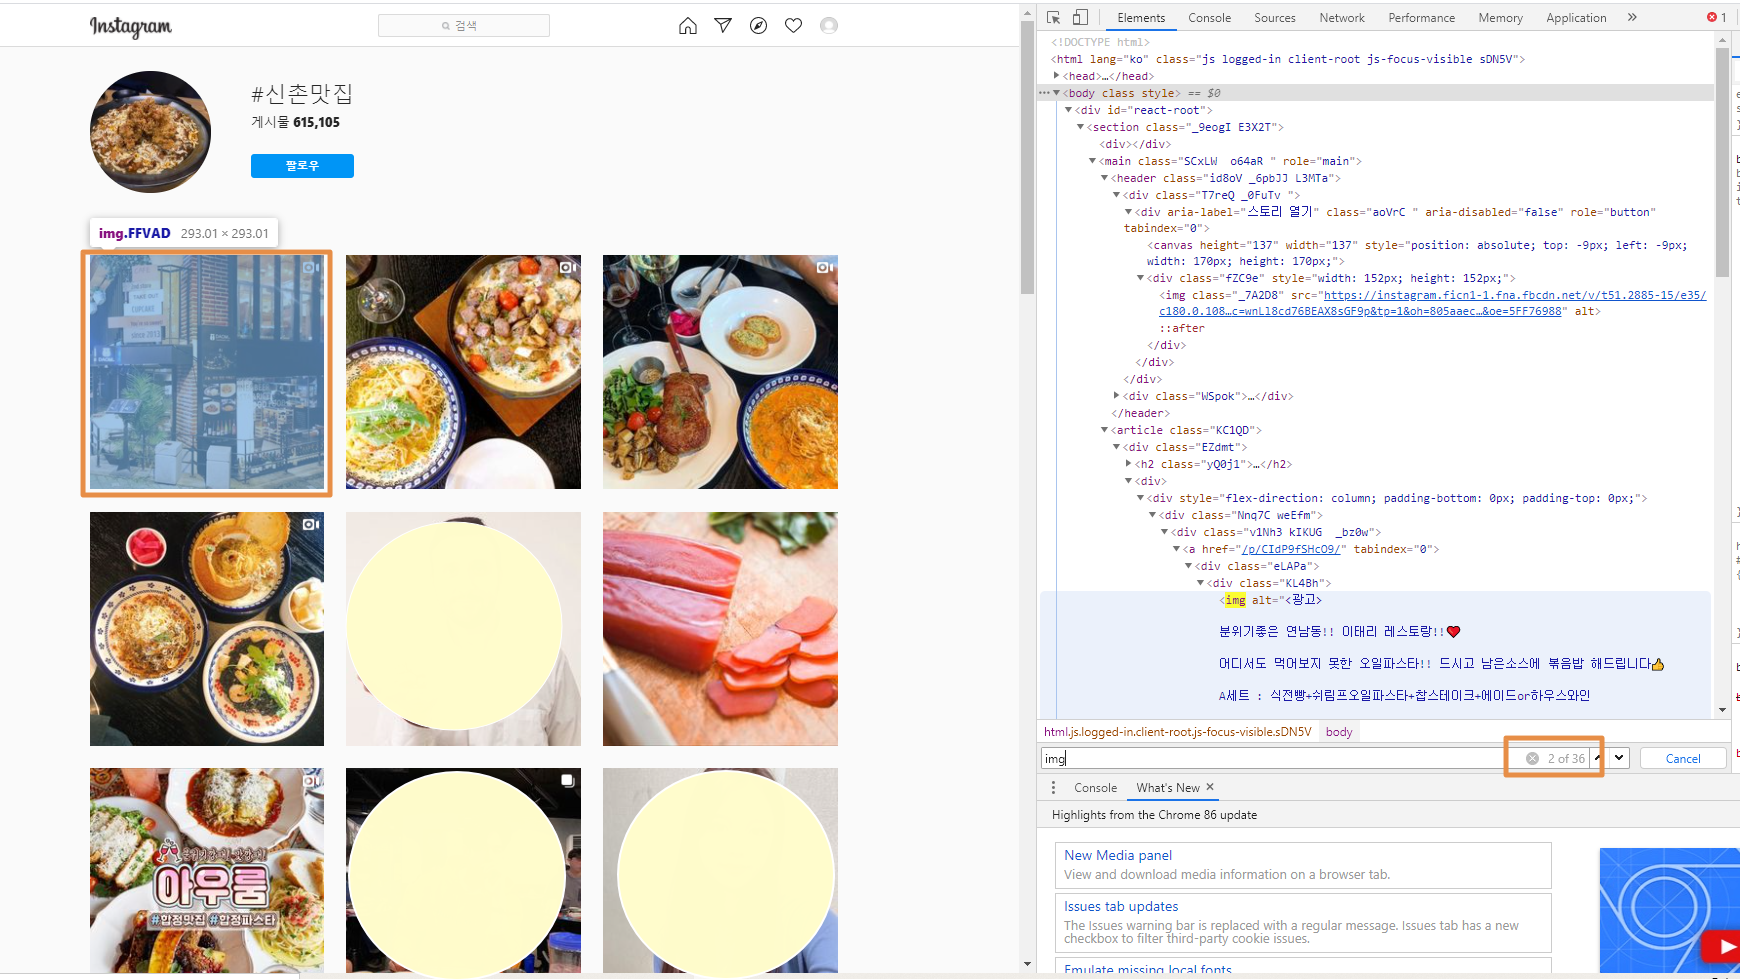Open the Performance tab
The height and width of the screenshot is (979, 1740).
point(1421,18)
